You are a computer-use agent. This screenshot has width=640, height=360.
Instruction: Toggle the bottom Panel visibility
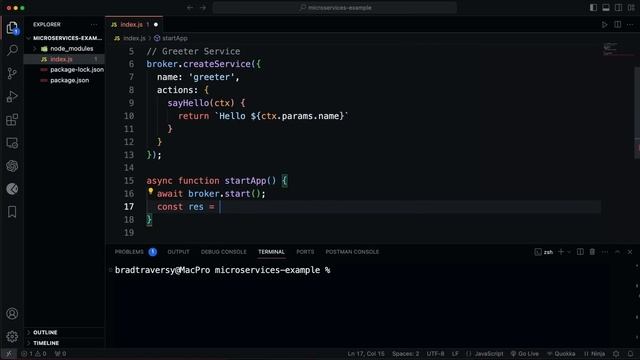tap(606, 8)
